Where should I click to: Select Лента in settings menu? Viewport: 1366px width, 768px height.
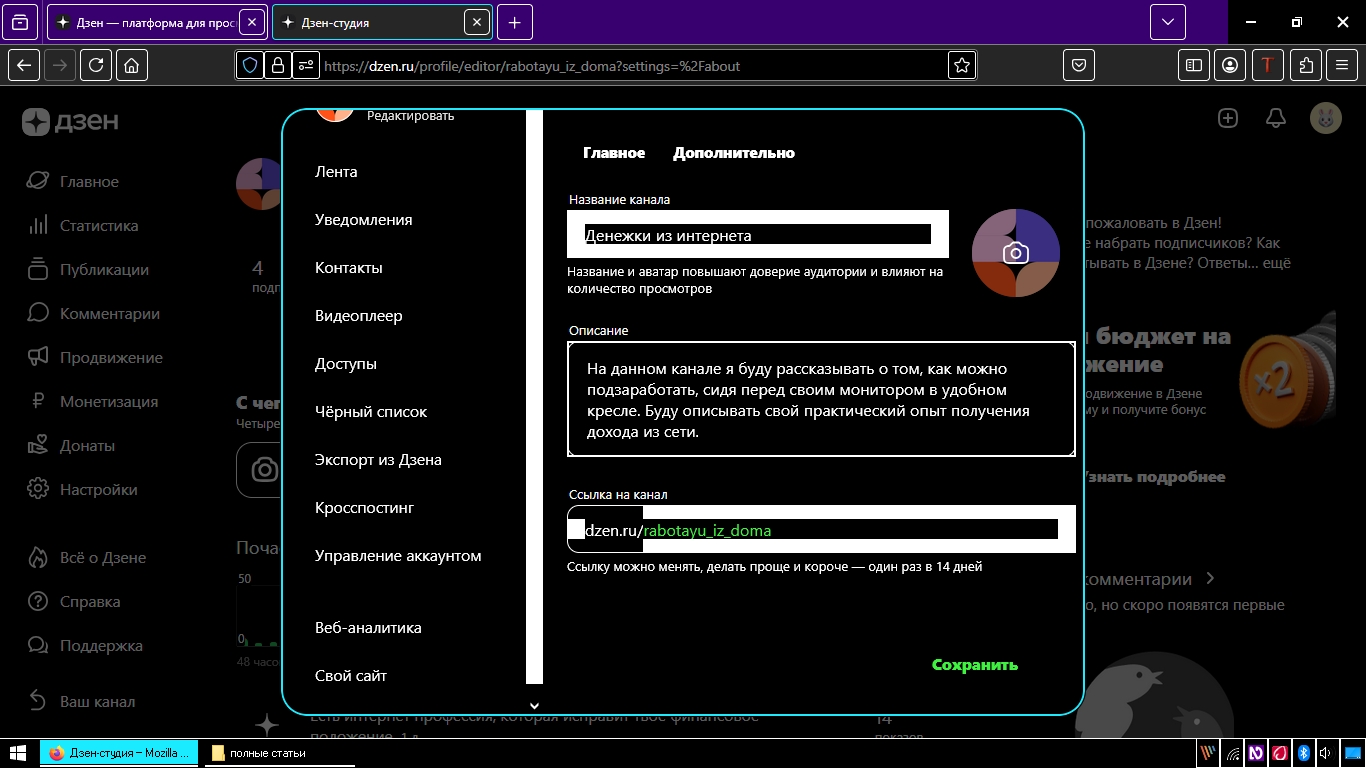click(336, 171)
